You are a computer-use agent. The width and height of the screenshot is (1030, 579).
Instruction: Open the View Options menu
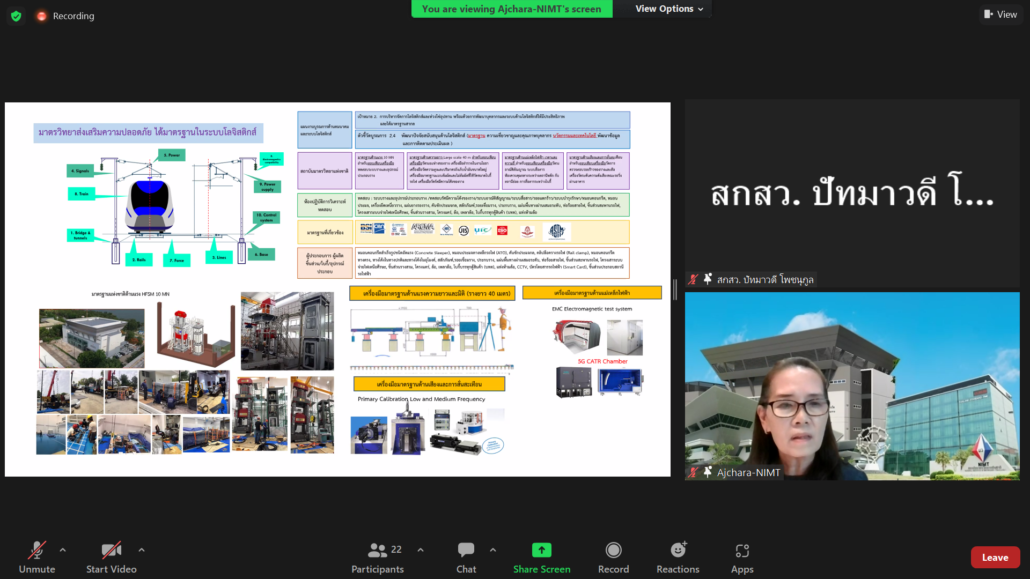click(x=670, y=9)
